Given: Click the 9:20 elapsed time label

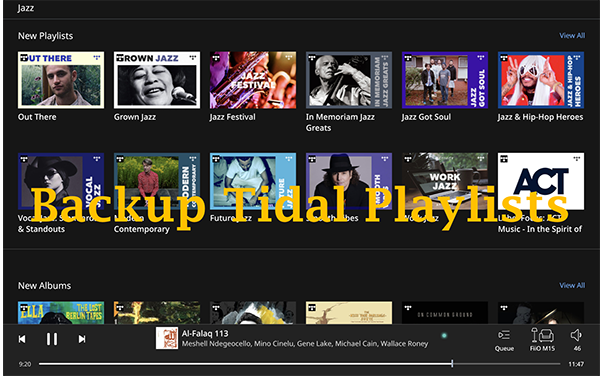Looking at the screenshot, I should [x=25, y=364].
